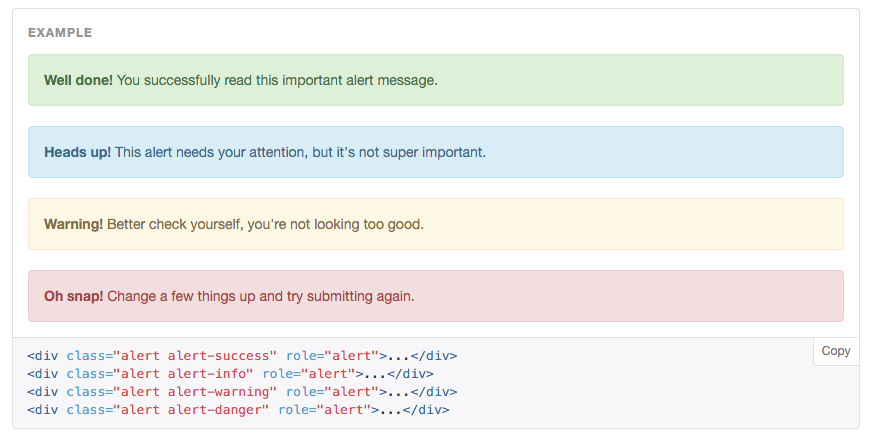Image resolution: width=871 pixels, height=442 pixels.
Task: Select the bold "Well done!" text
Action: point(78,80)
